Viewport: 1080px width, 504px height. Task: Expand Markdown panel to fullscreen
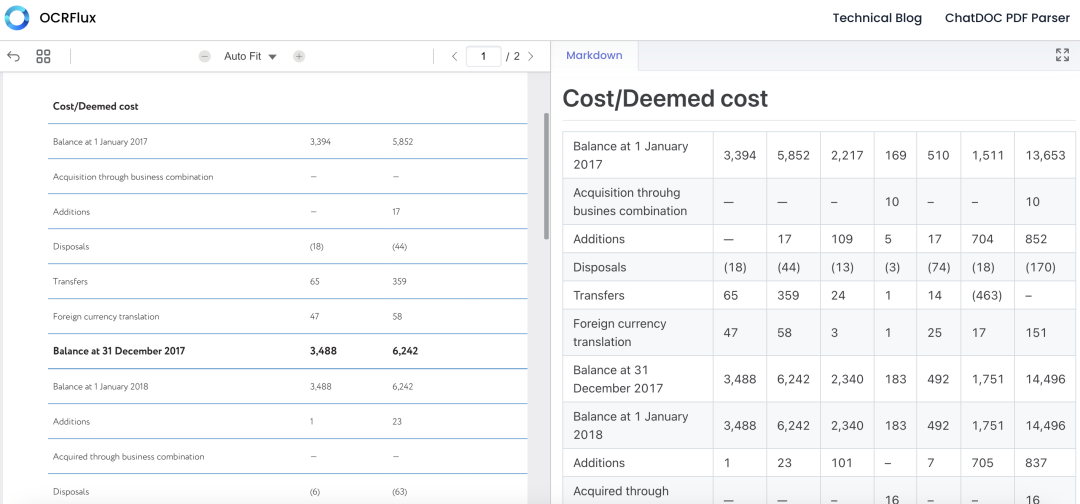coord(1062,56)
